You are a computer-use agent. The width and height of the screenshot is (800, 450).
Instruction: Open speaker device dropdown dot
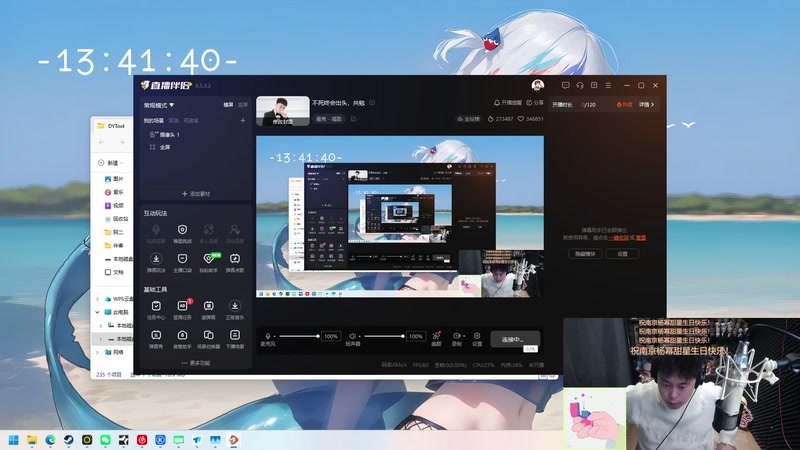click(x=359, y=336)
